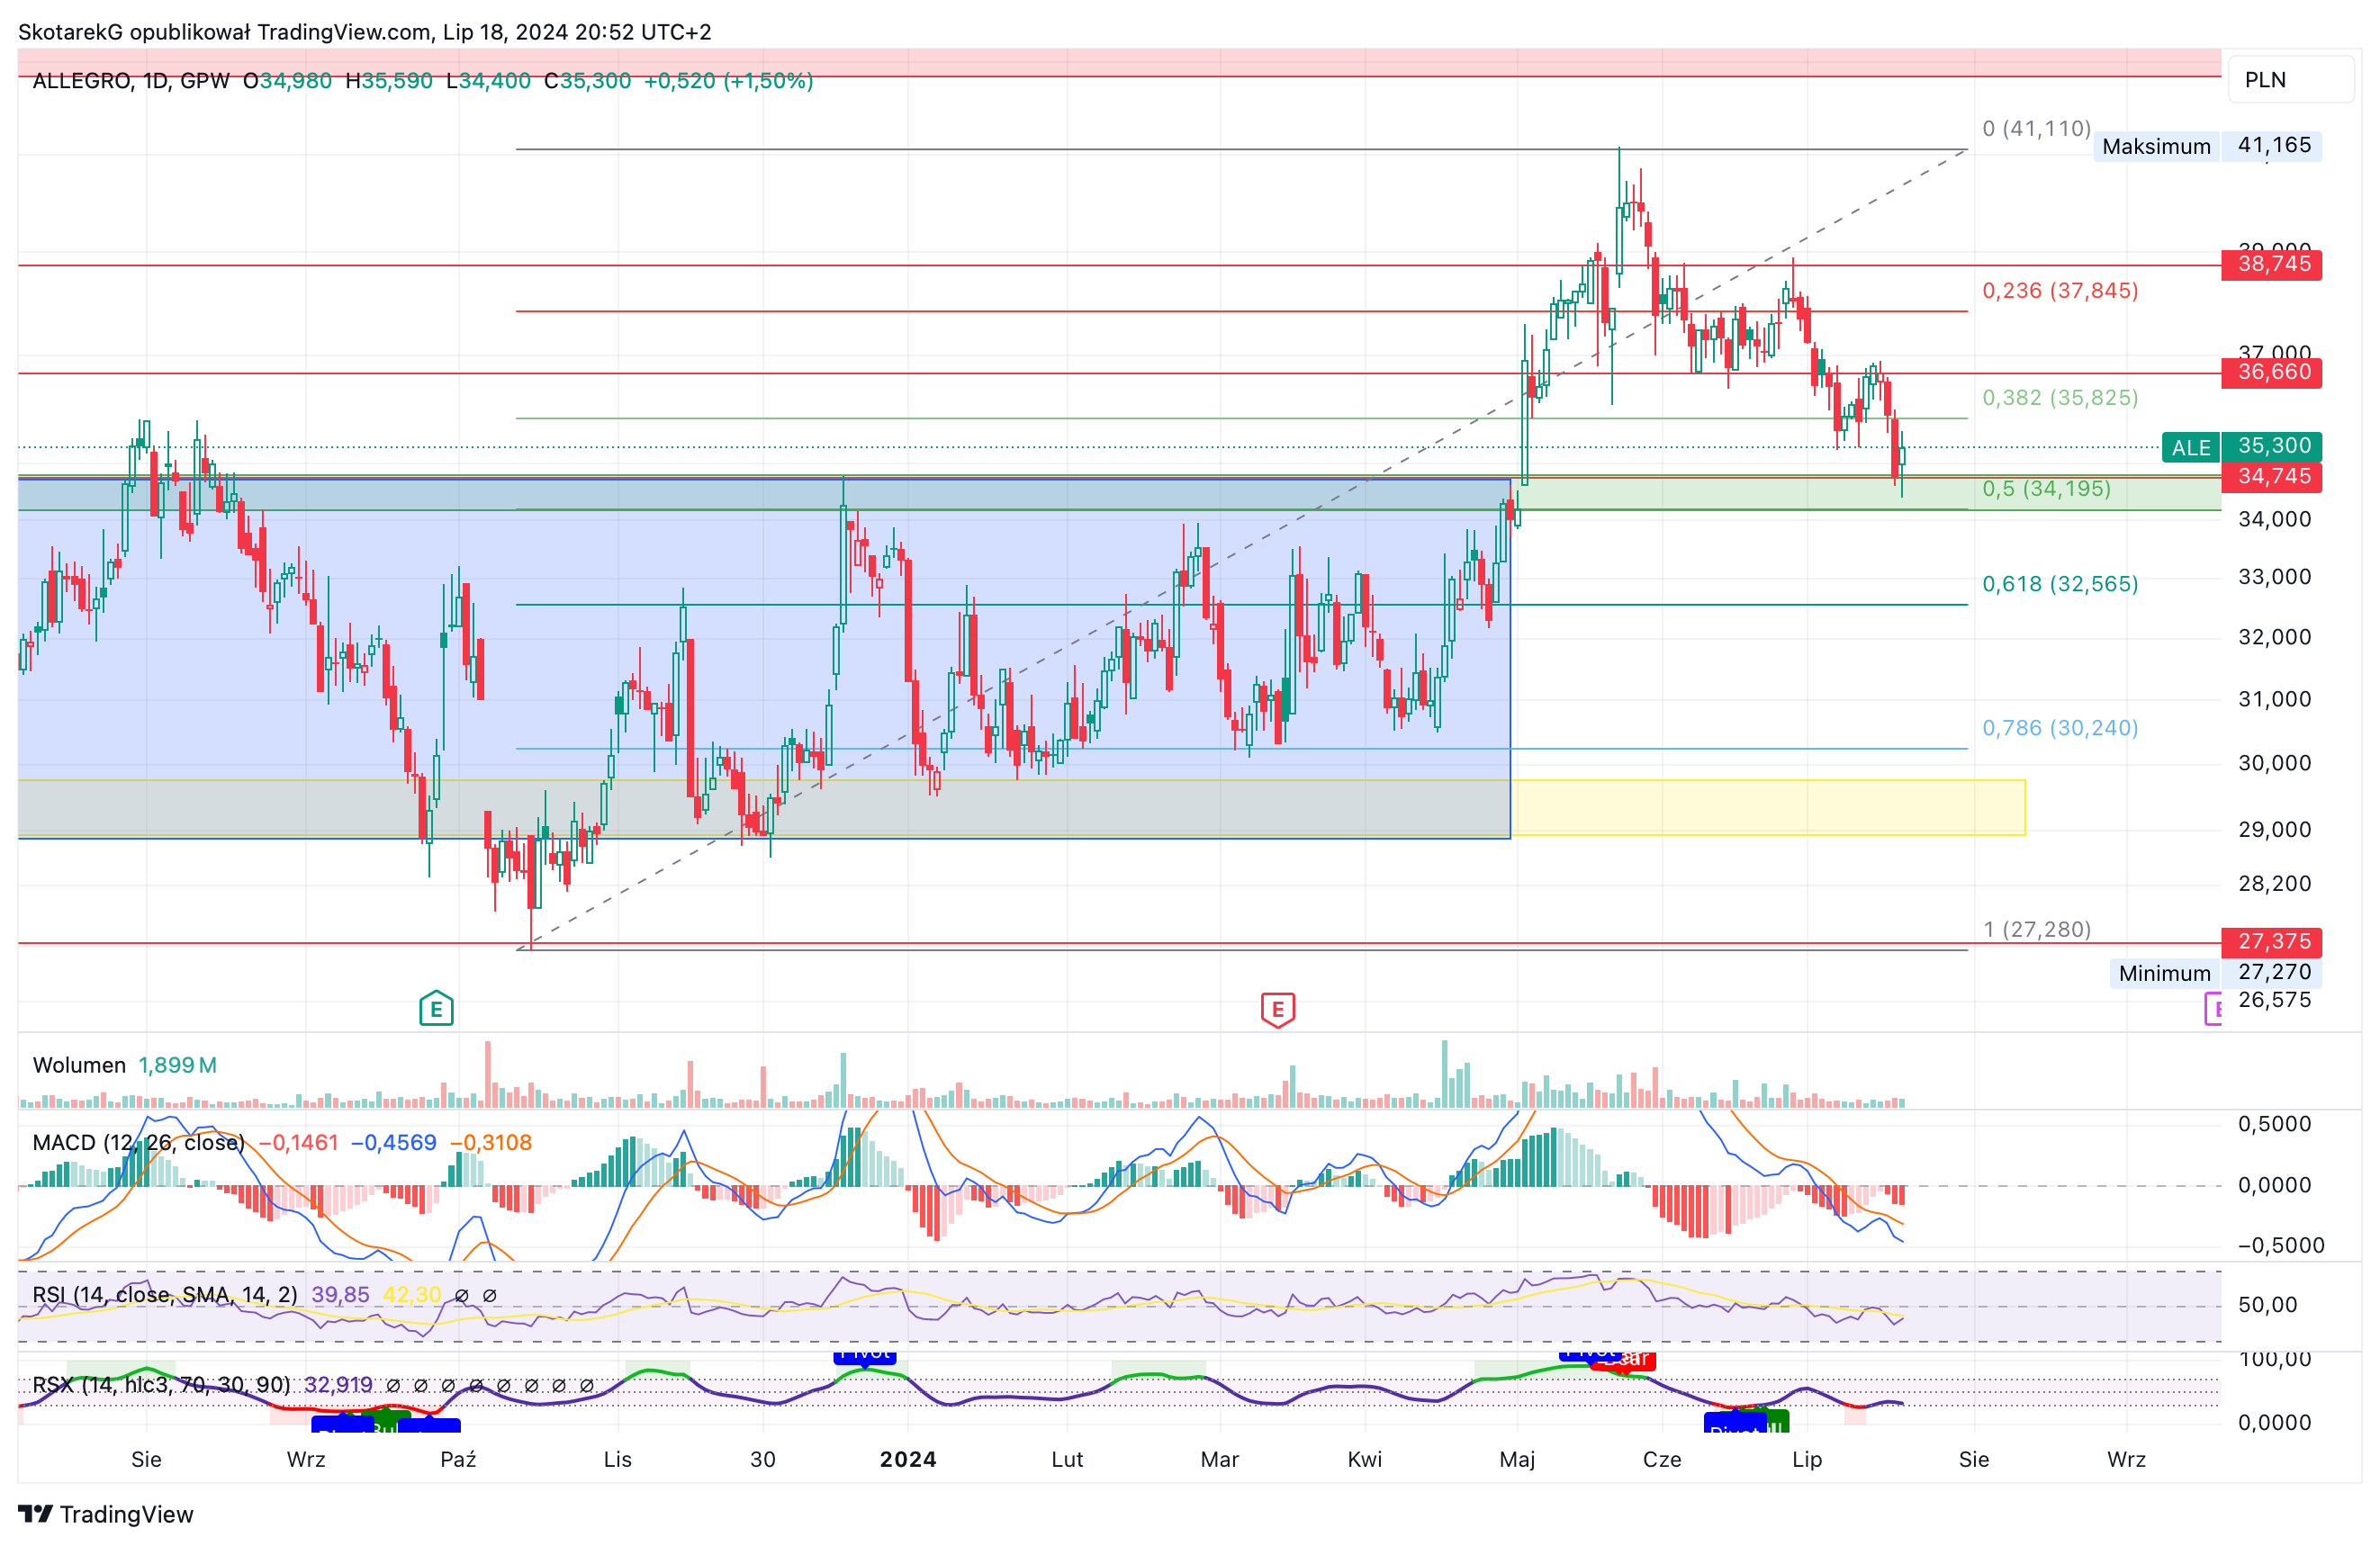2380x1546 pixels.
Task: Open the PLN currency selector
Action: click(2290, 80)
